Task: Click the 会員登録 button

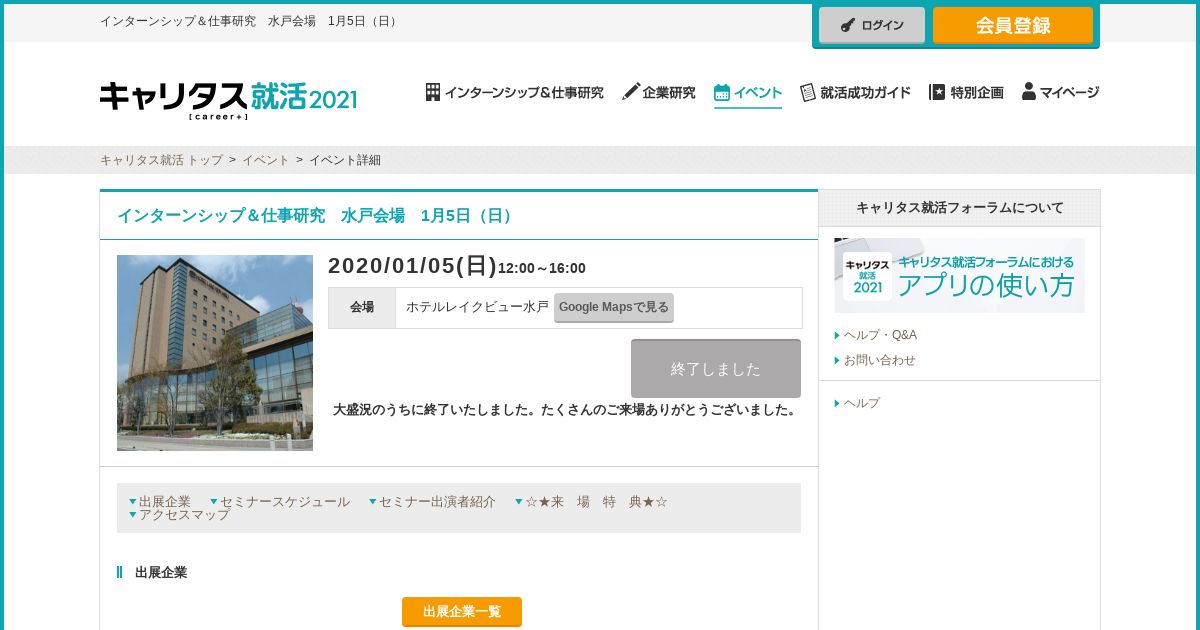Action: pyautogui.click(x=1013, y=25)
